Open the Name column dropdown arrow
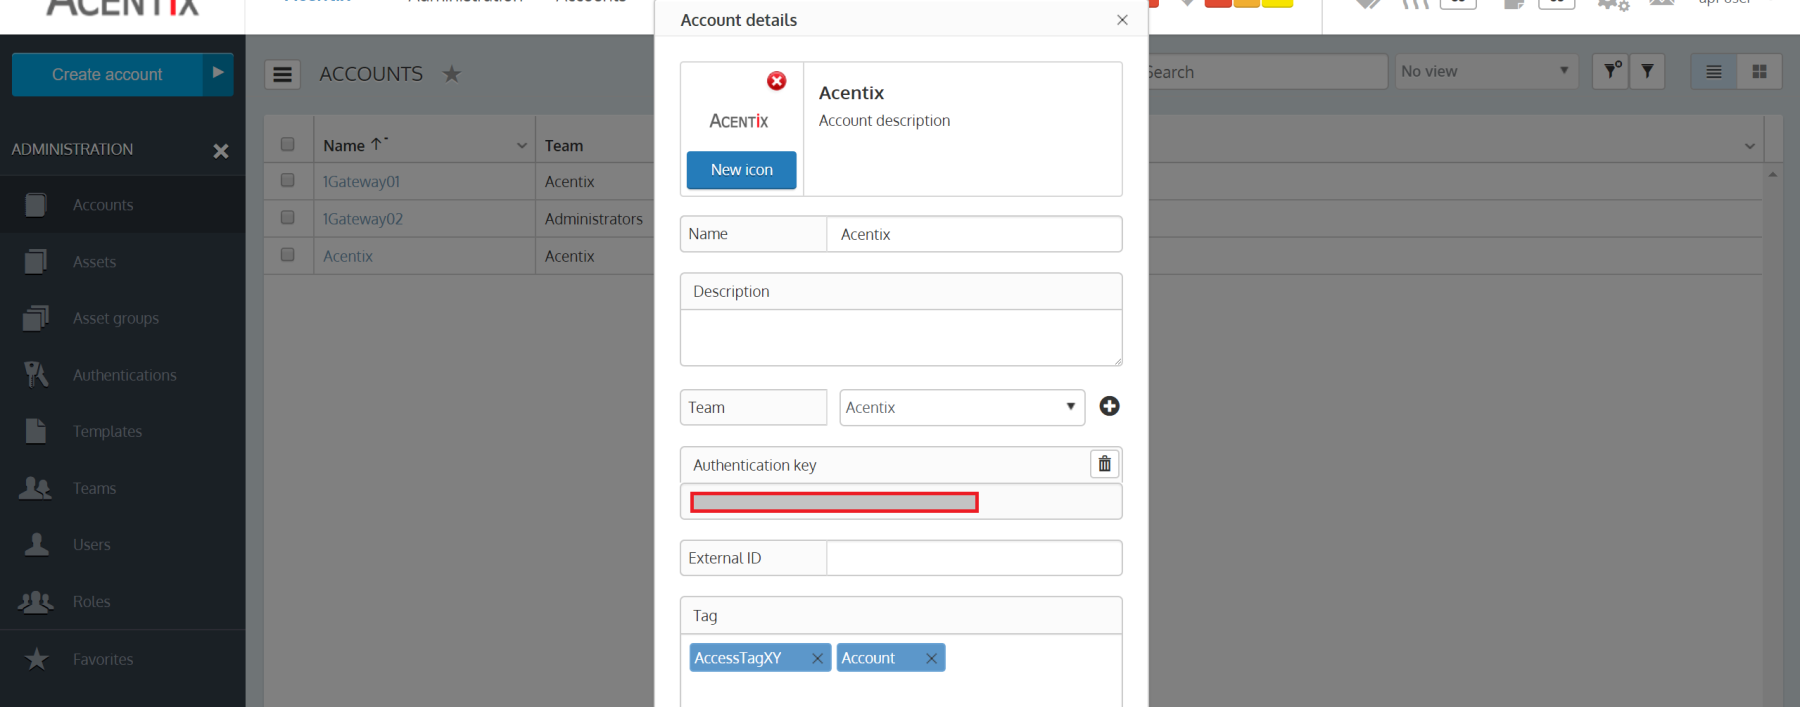 pos(521,146)
